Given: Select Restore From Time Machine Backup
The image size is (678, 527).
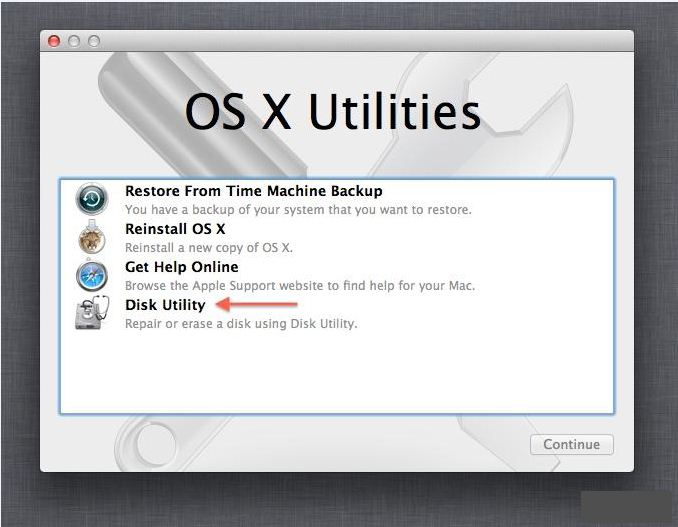Looking at the screenshot, I should (x=253, y=191).
